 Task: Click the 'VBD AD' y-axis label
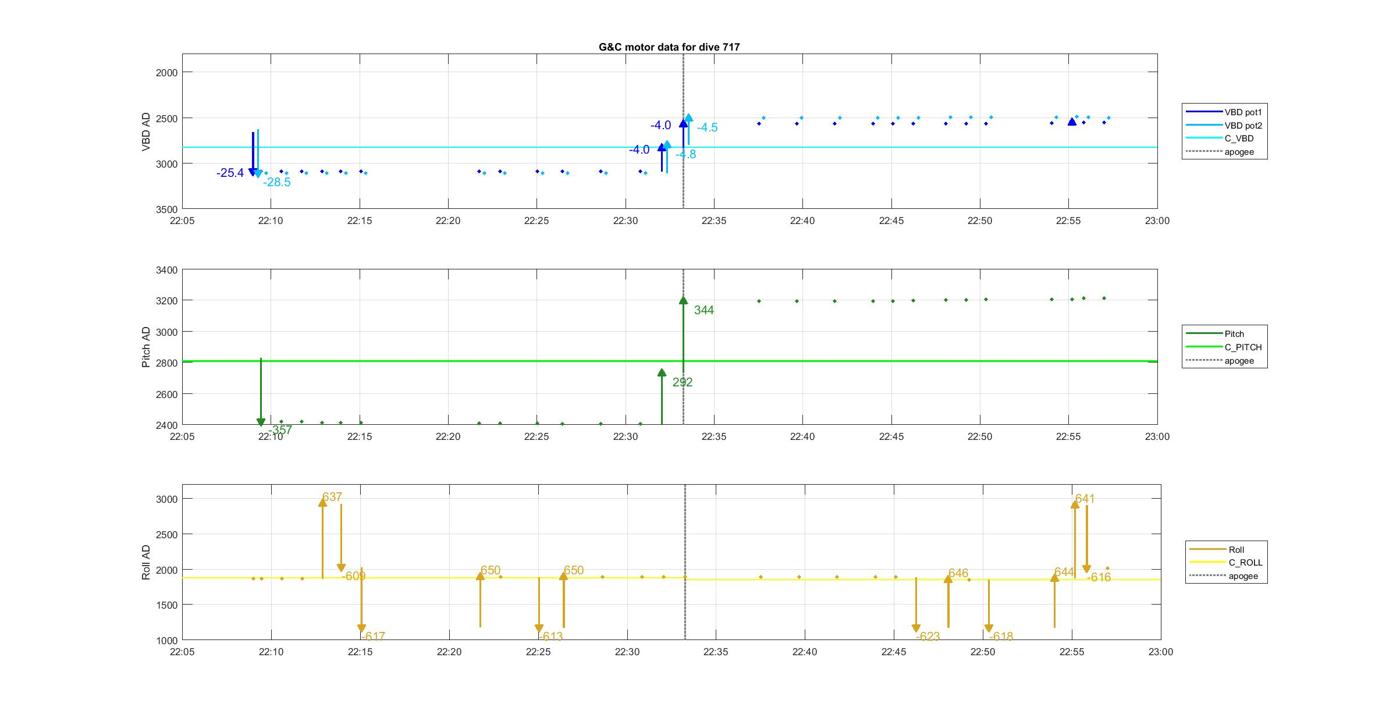[x=146, y=132]
